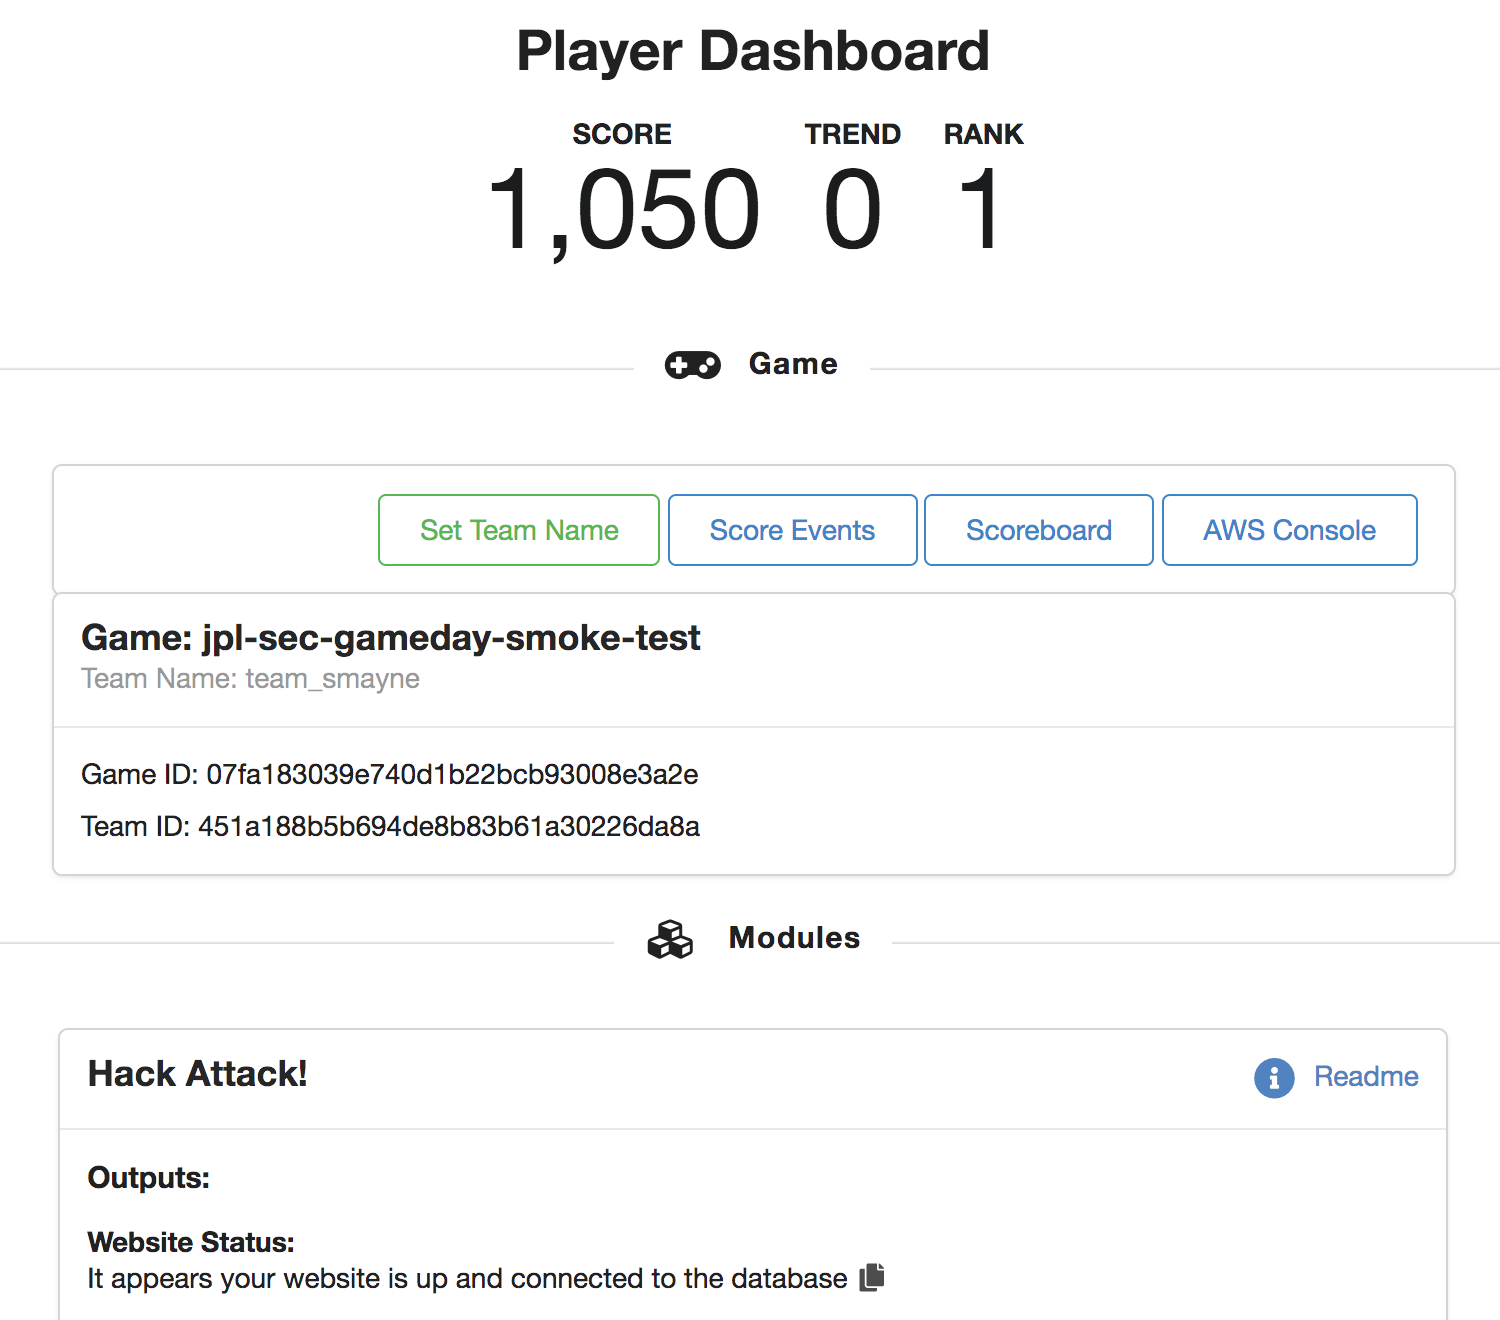
Task: Open the Hack Attack Readme link
Action: pos(1366,1077)
